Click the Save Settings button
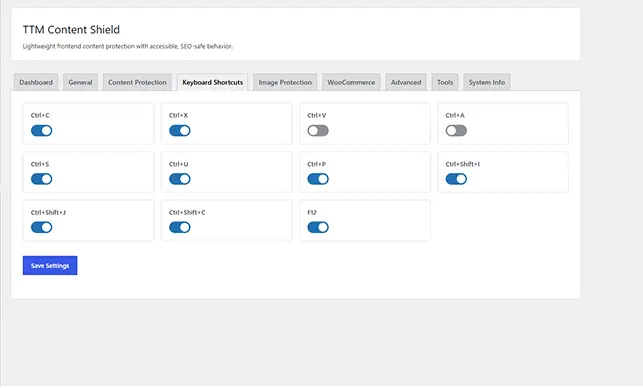Image resolution: width=643 pixels, height=388 pixels. (x=50, y=266)
